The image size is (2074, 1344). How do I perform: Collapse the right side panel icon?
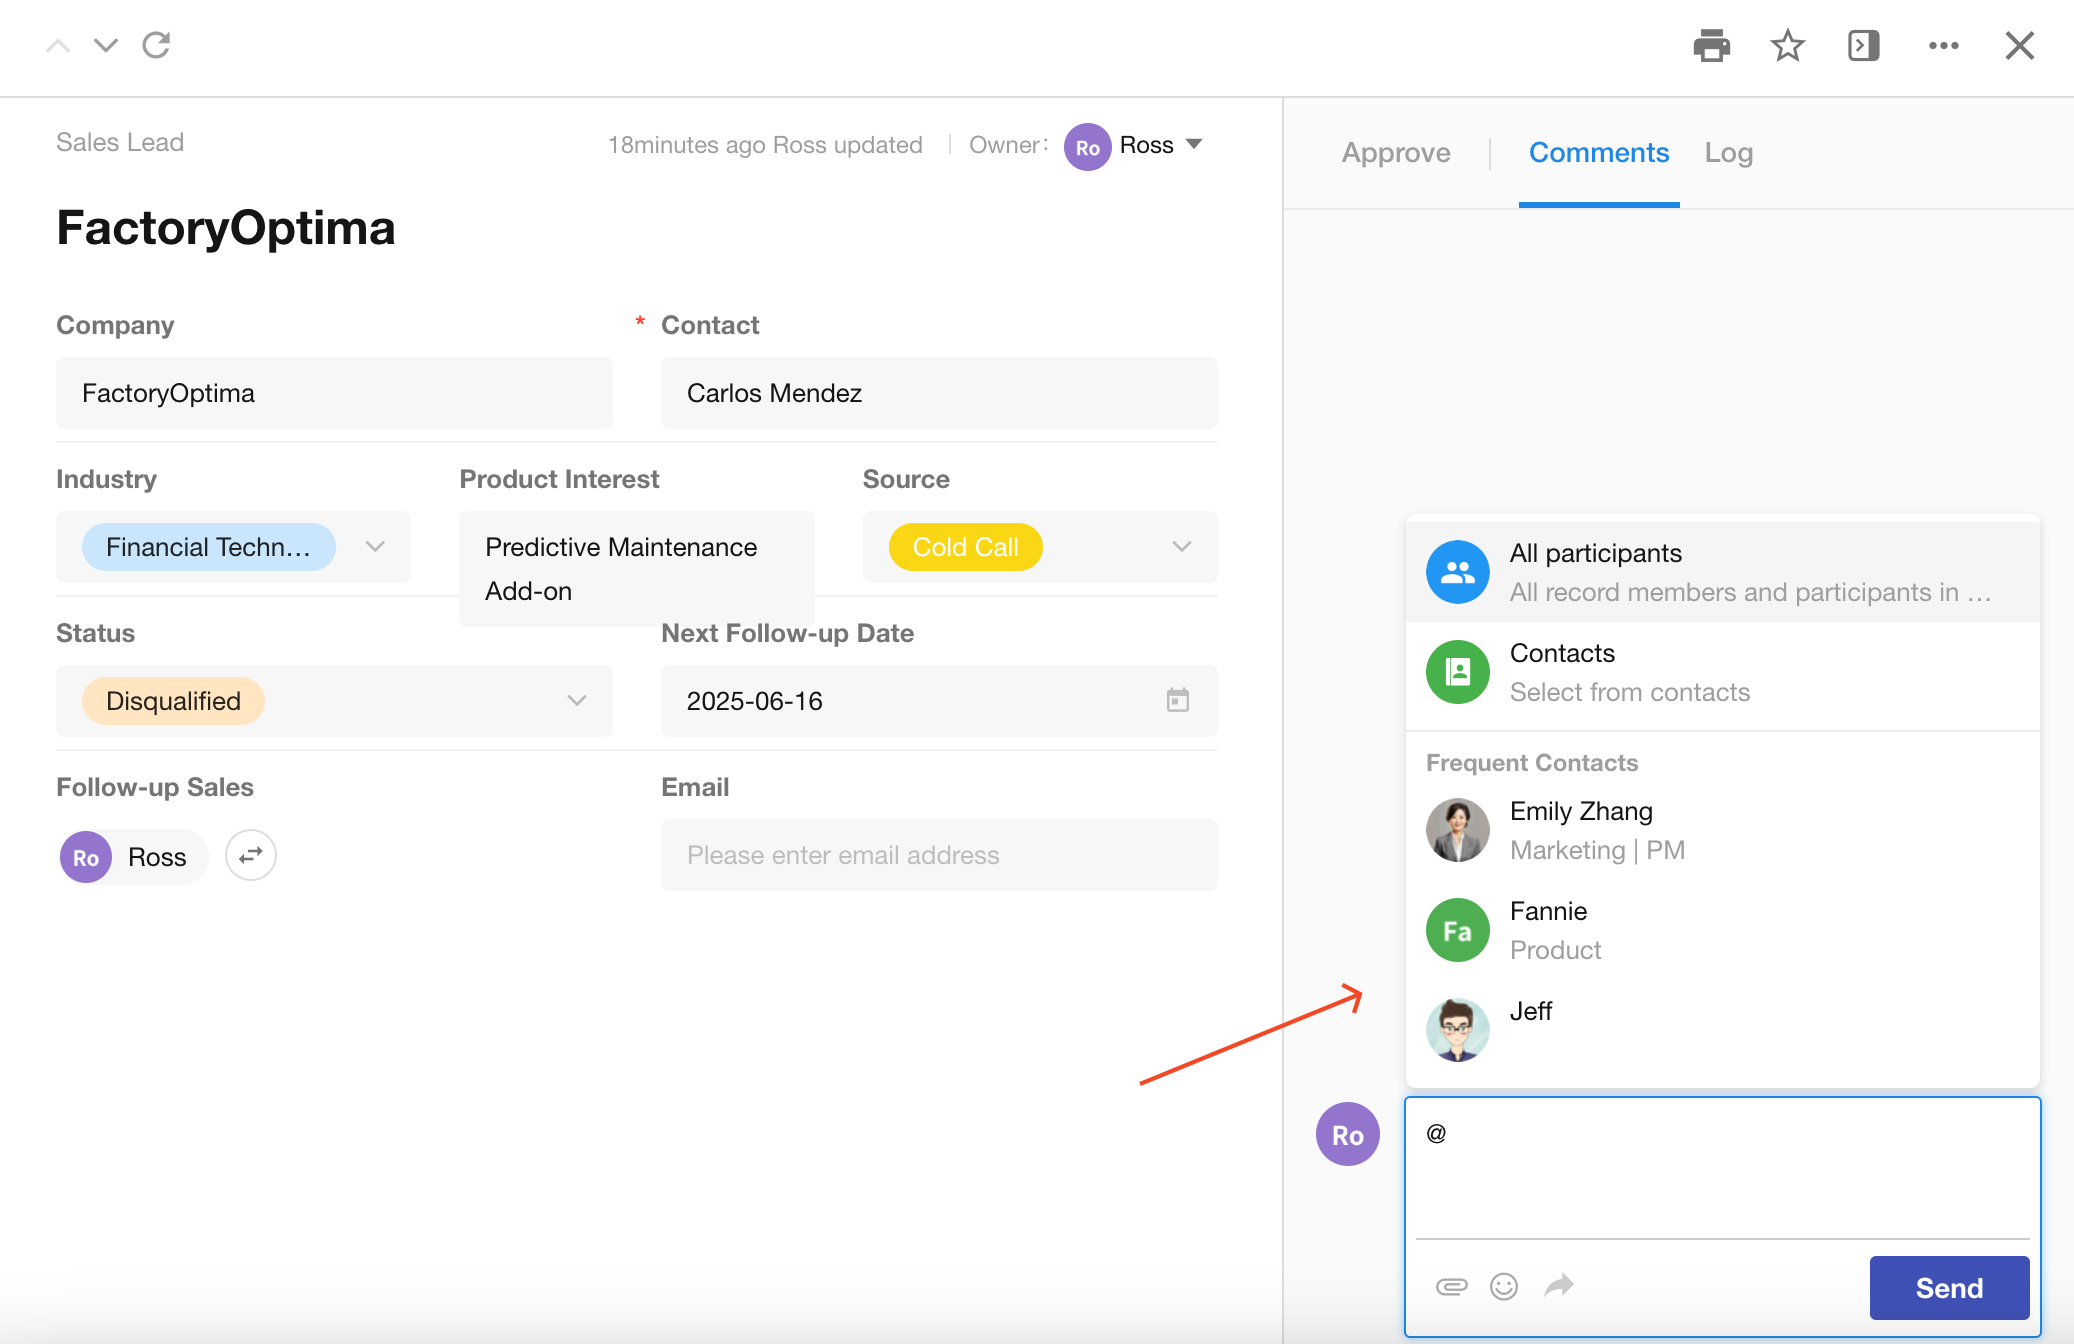(1863, 46)
